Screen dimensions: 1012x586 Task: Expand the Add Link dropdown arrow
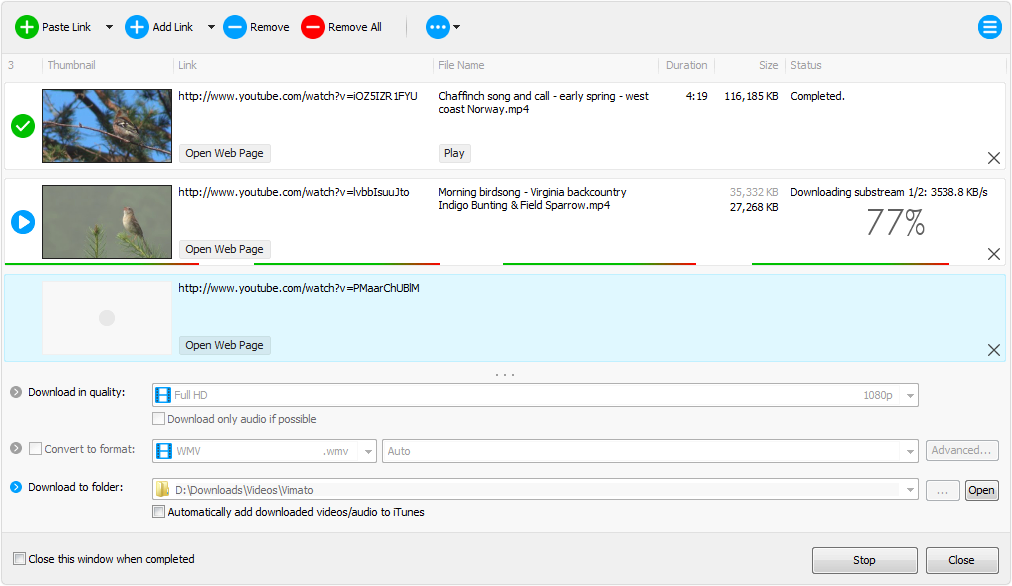pos(209,27)
